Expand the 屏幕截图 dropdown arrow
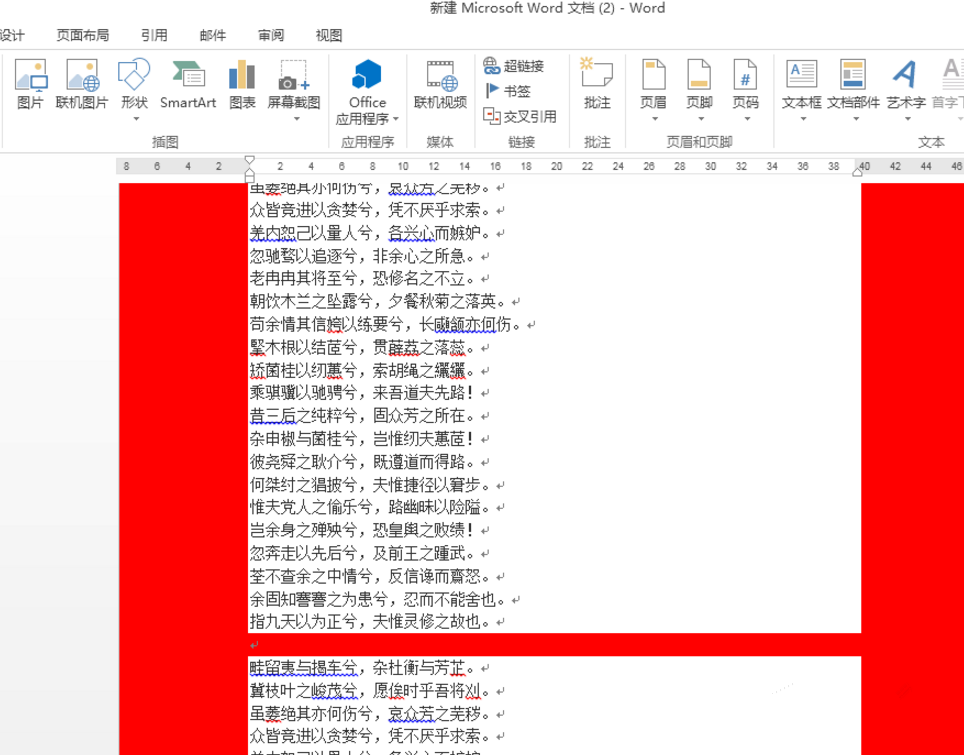 tap(296, 118)
